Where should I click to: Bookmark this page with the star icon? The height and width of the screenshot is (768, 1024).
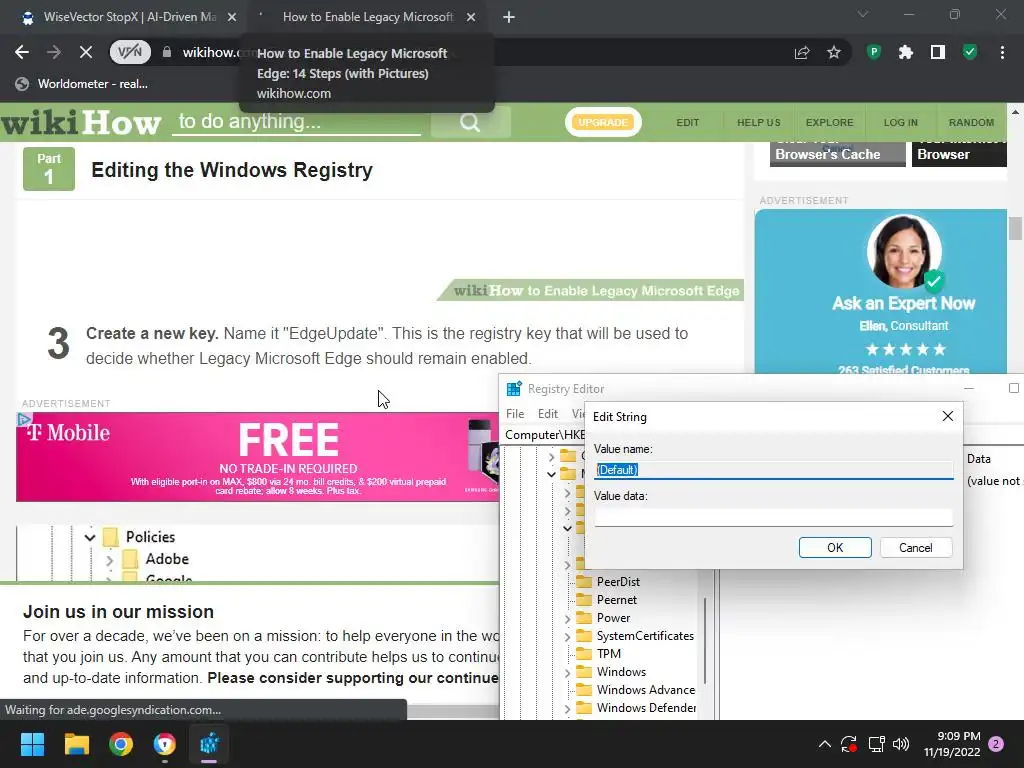click(x=834, y=52)
